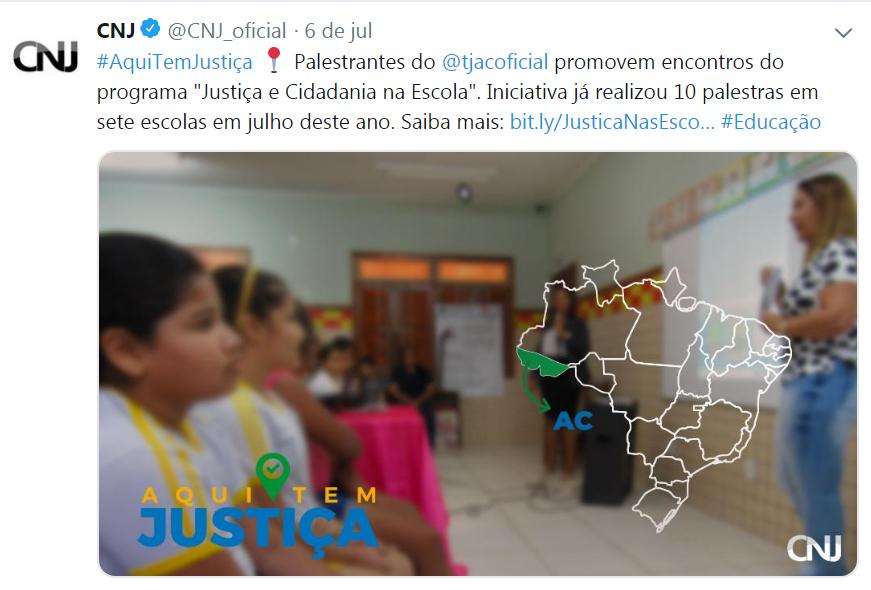
Task: Click the @CNJ_oficial handle
Action: coord(227,31)
